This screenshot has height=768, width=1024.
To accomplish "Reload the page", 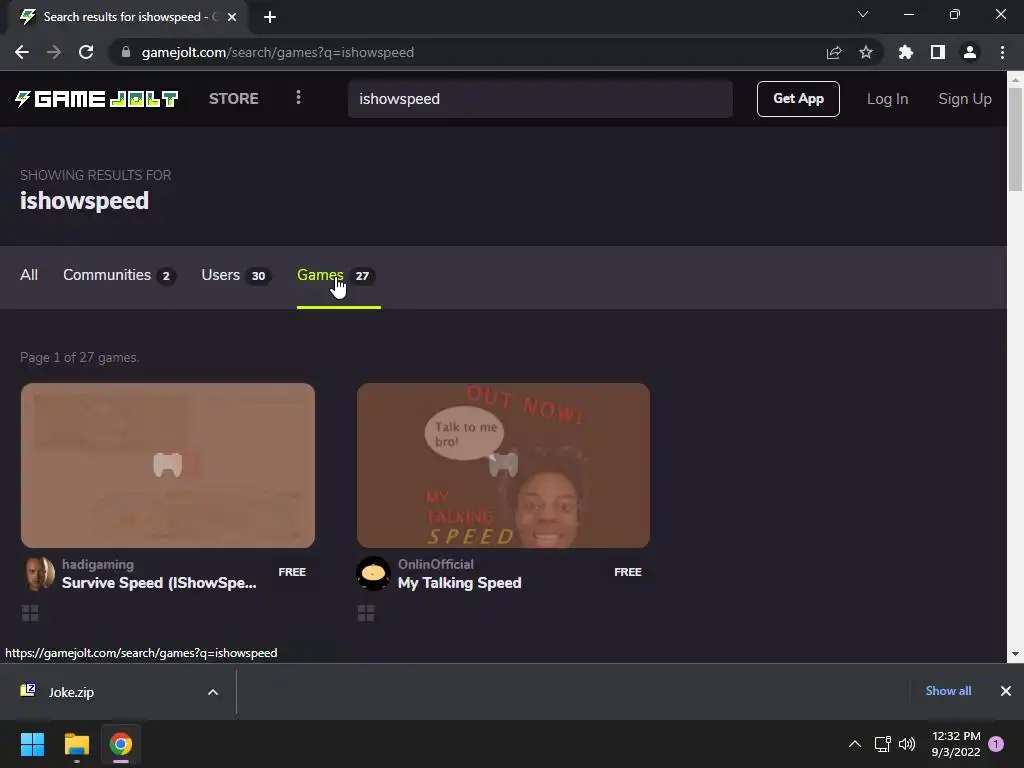I will (x=86, y=52).
